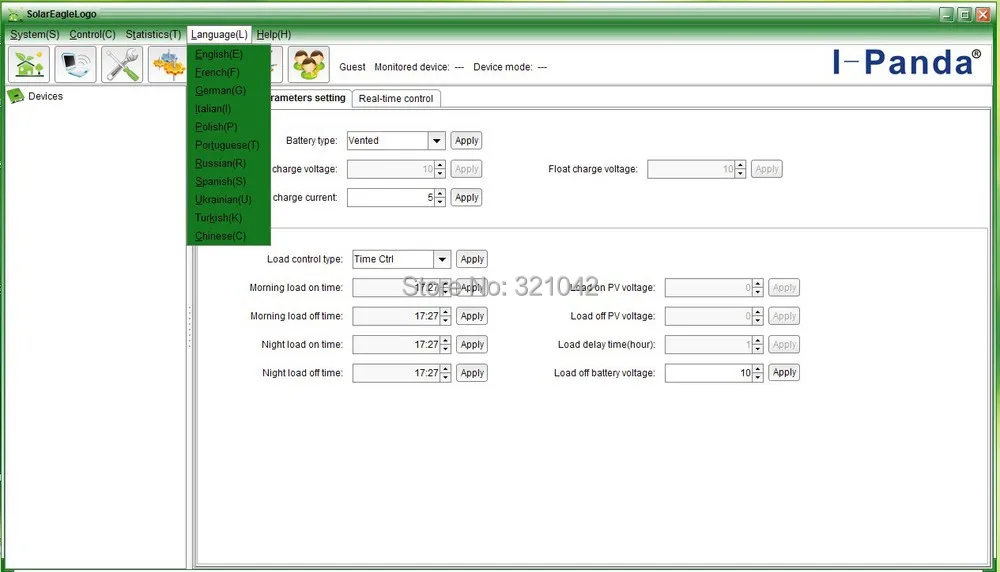This screenshot has height=572, width=1000.
Task: Select Chinese(C) in the language list
Action: click(221, 236)
